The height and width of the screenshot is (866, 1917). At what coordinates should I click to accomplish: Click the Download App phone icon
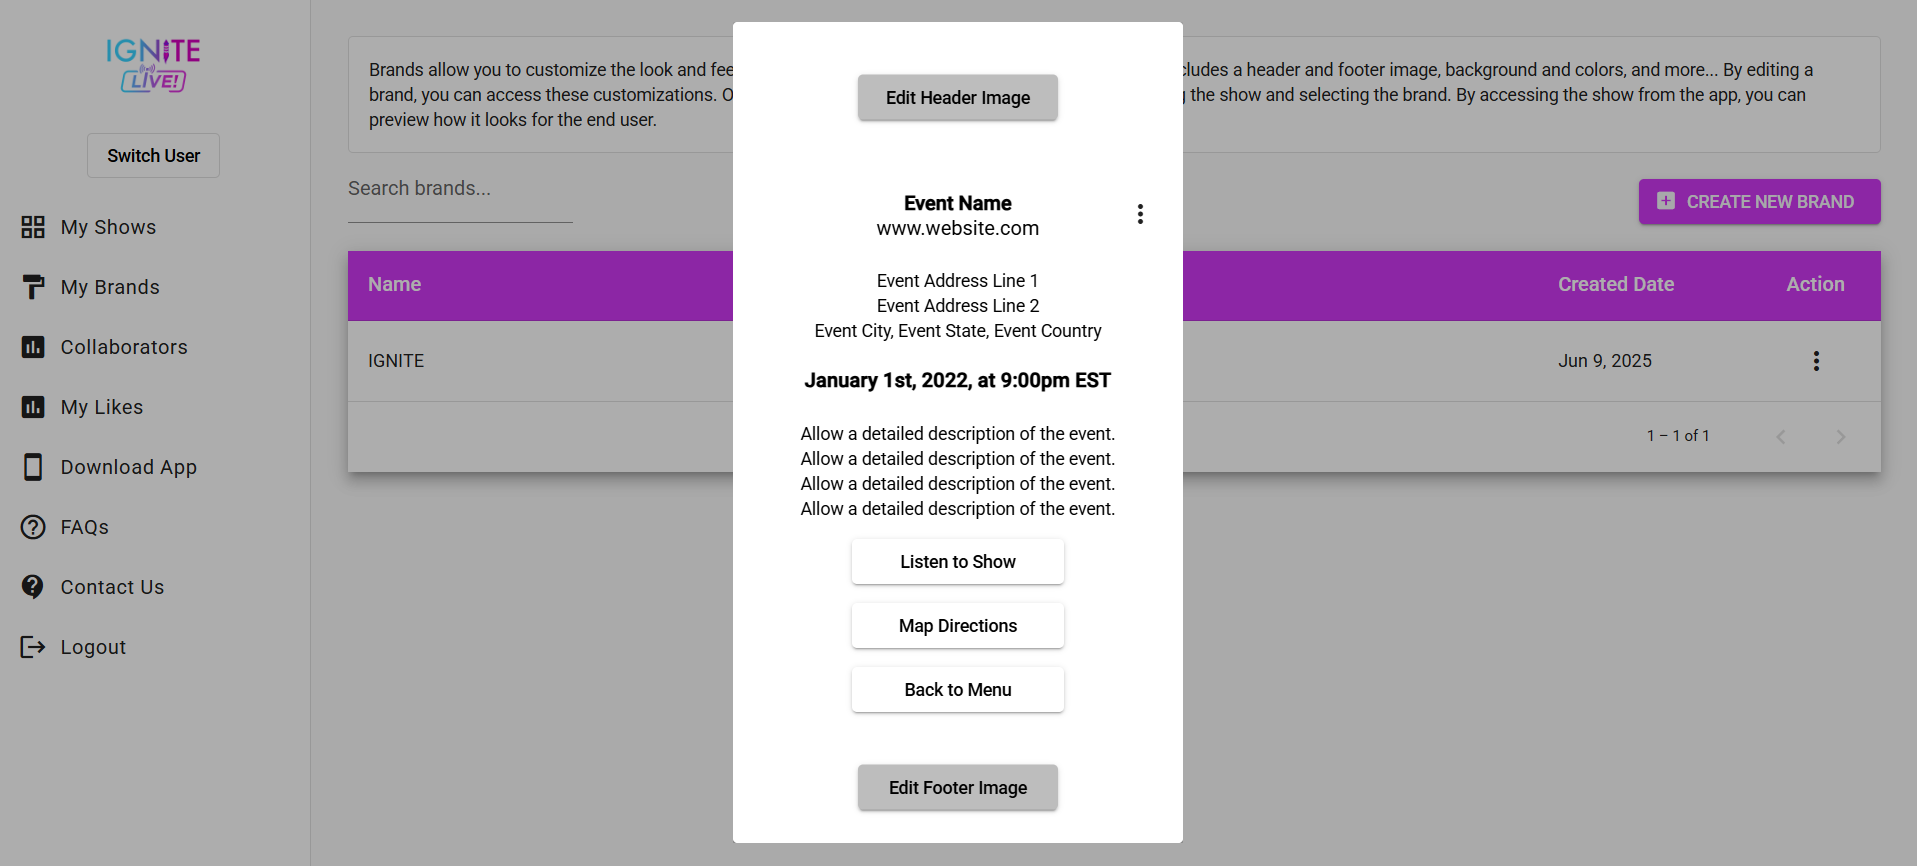pos(33,467)
